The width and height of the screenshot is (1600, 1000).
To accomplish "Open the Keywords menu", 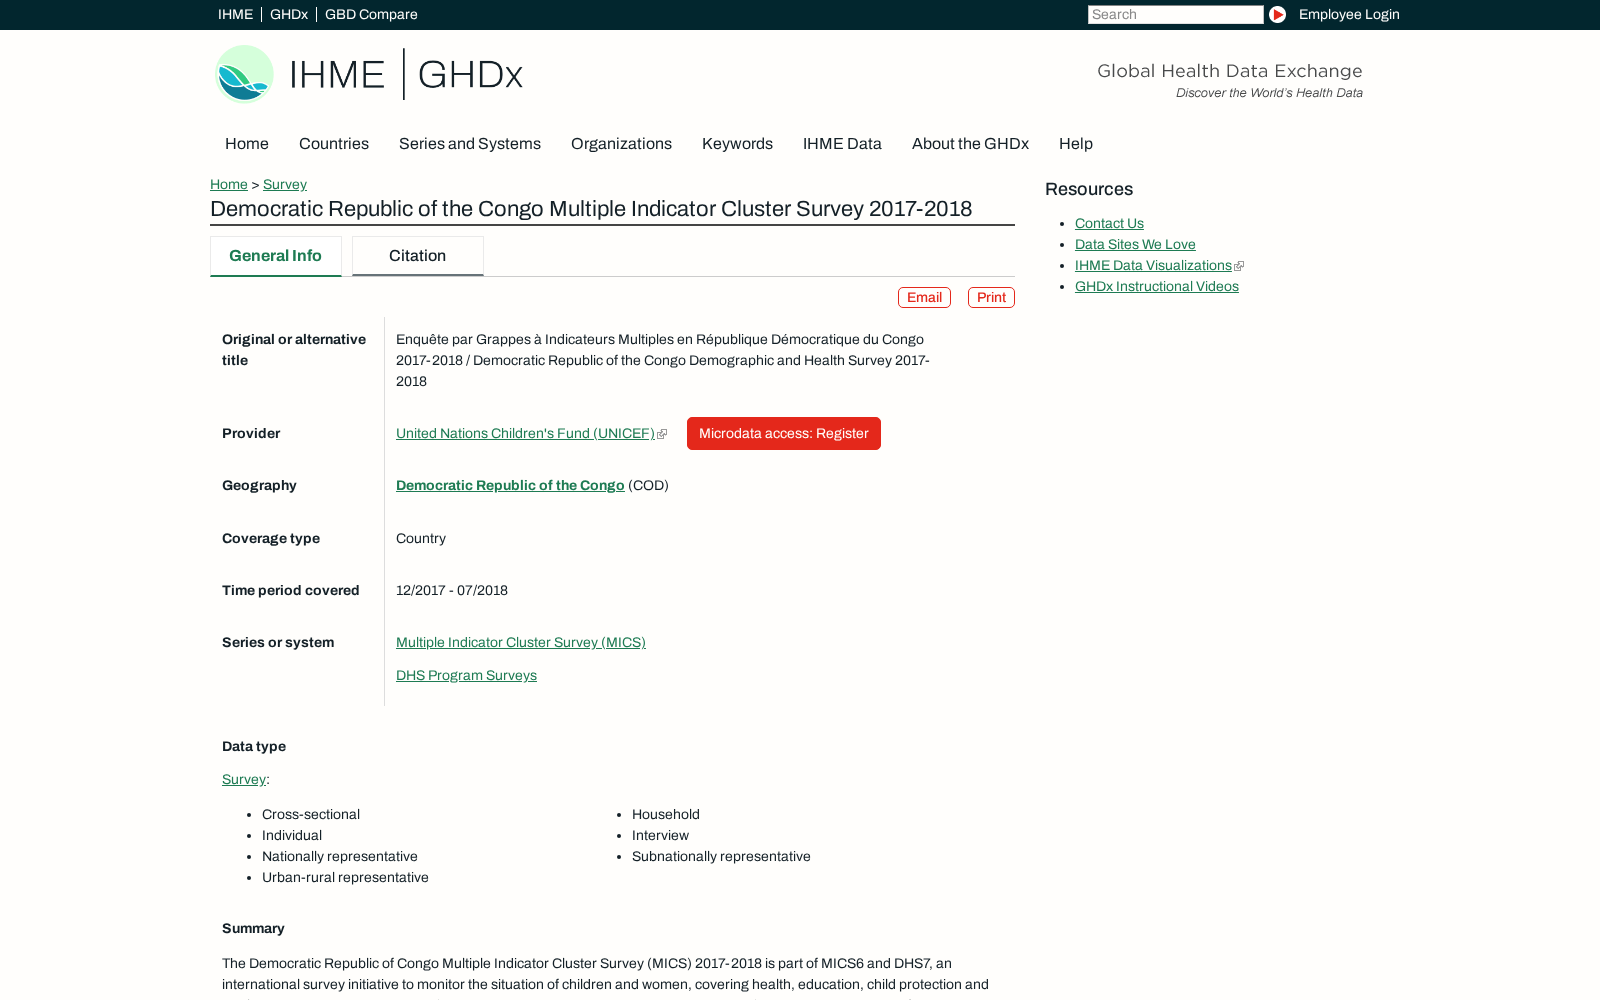I will pyautogui.click(x=737, y=144).
